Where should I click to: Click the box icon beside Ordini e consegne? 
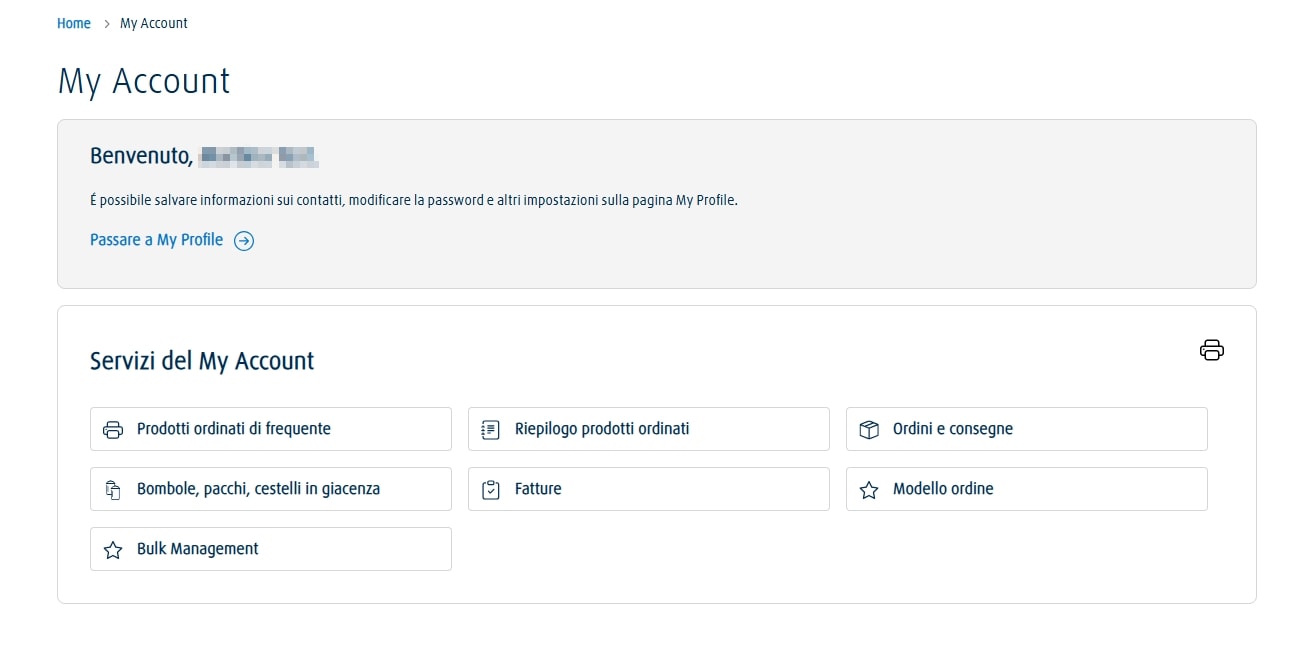[x=869, y=430]
